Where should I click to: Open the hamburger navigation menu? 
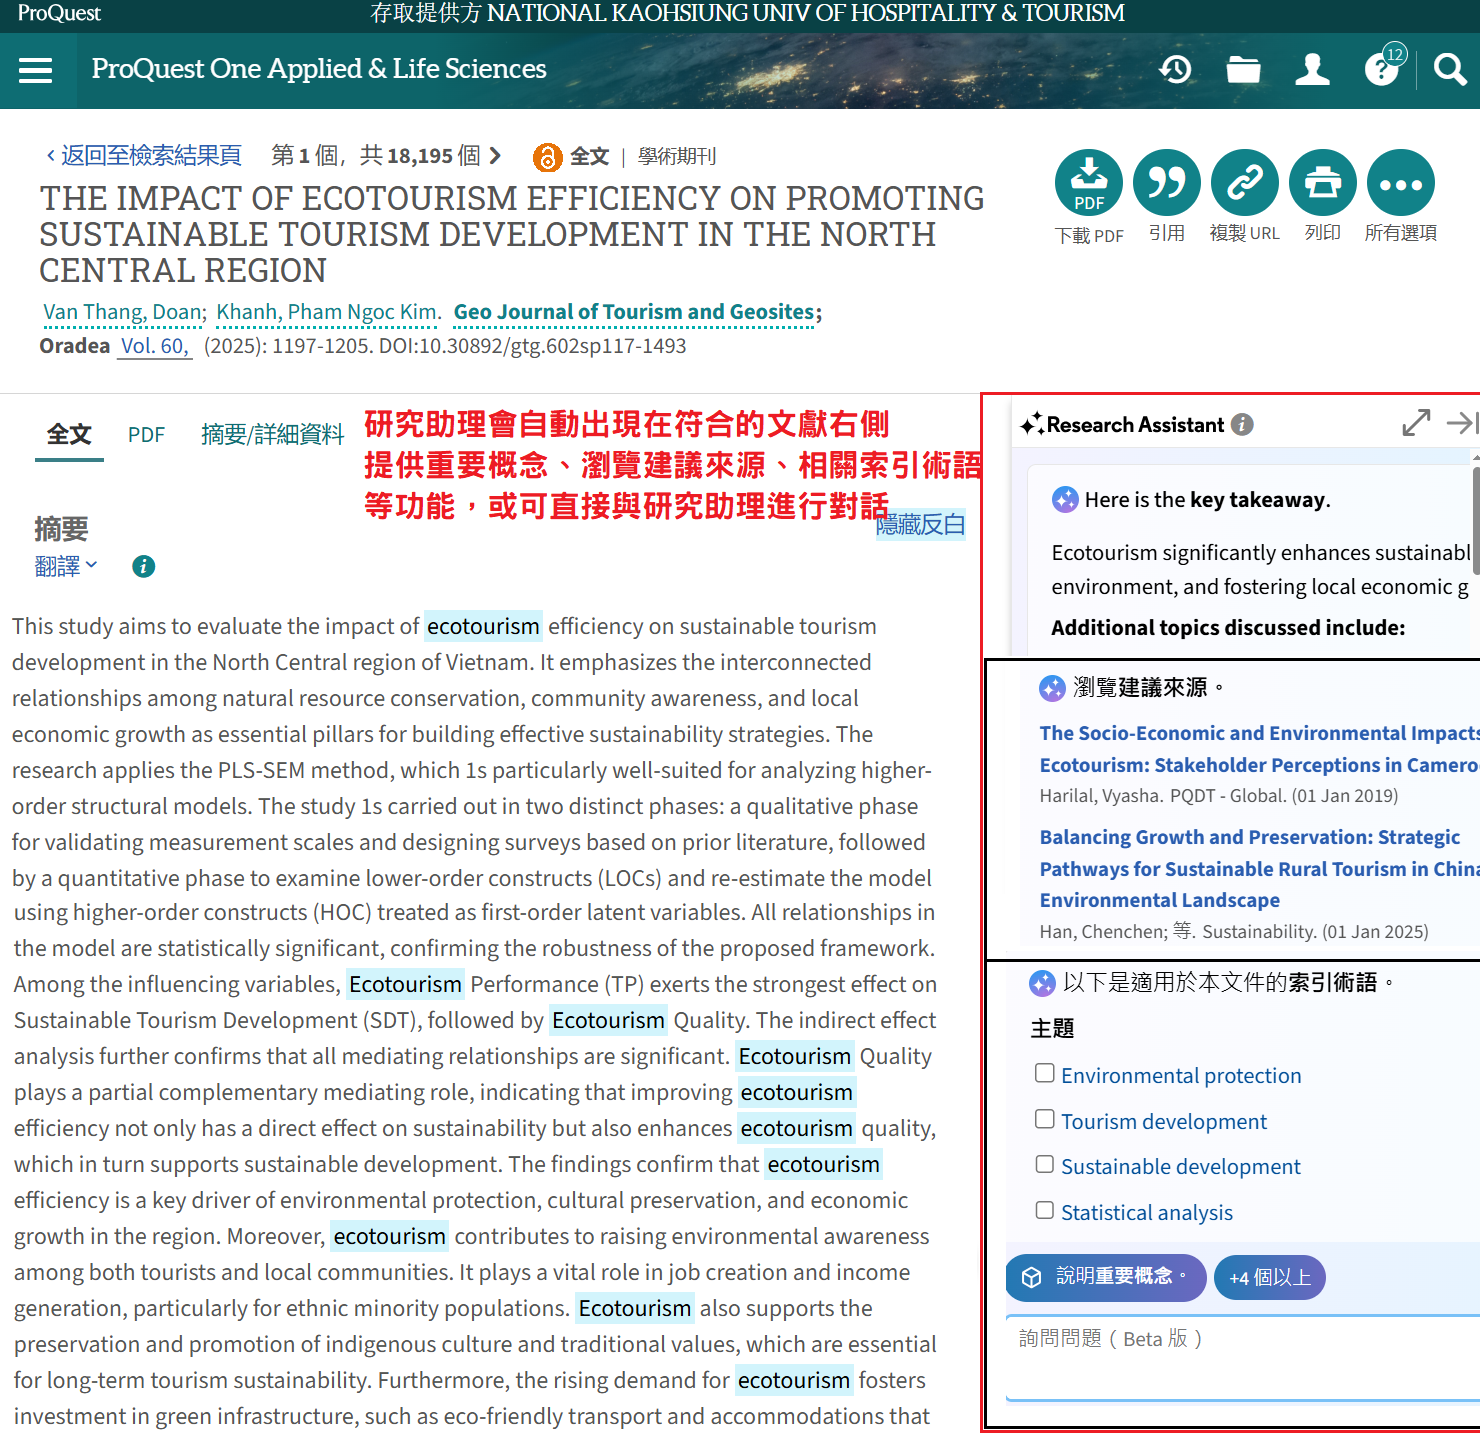coord(35,70)
